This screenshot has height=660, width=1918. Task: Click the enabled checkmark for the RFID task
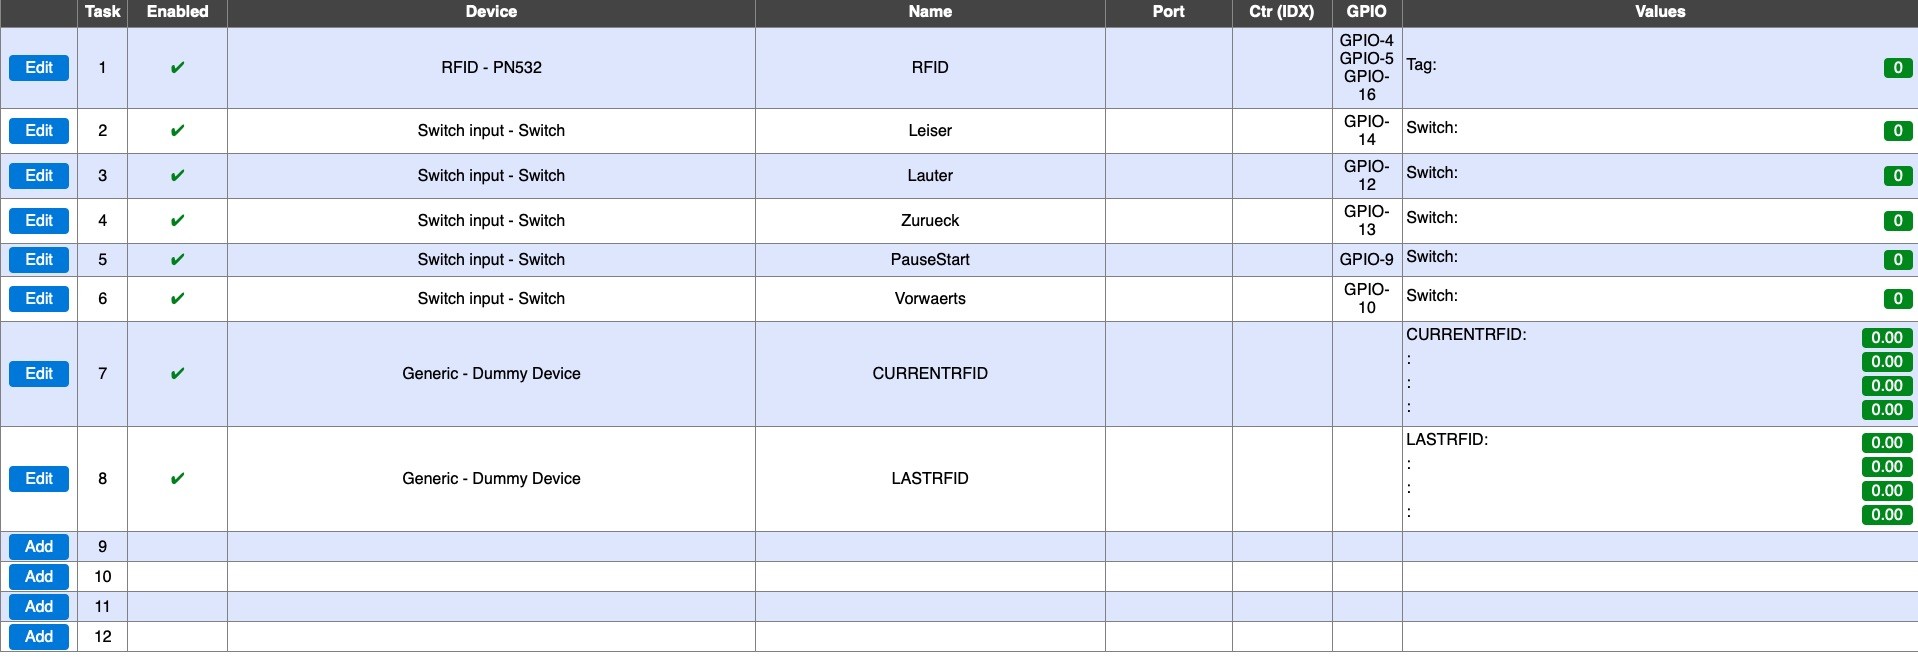coord(177,68)
